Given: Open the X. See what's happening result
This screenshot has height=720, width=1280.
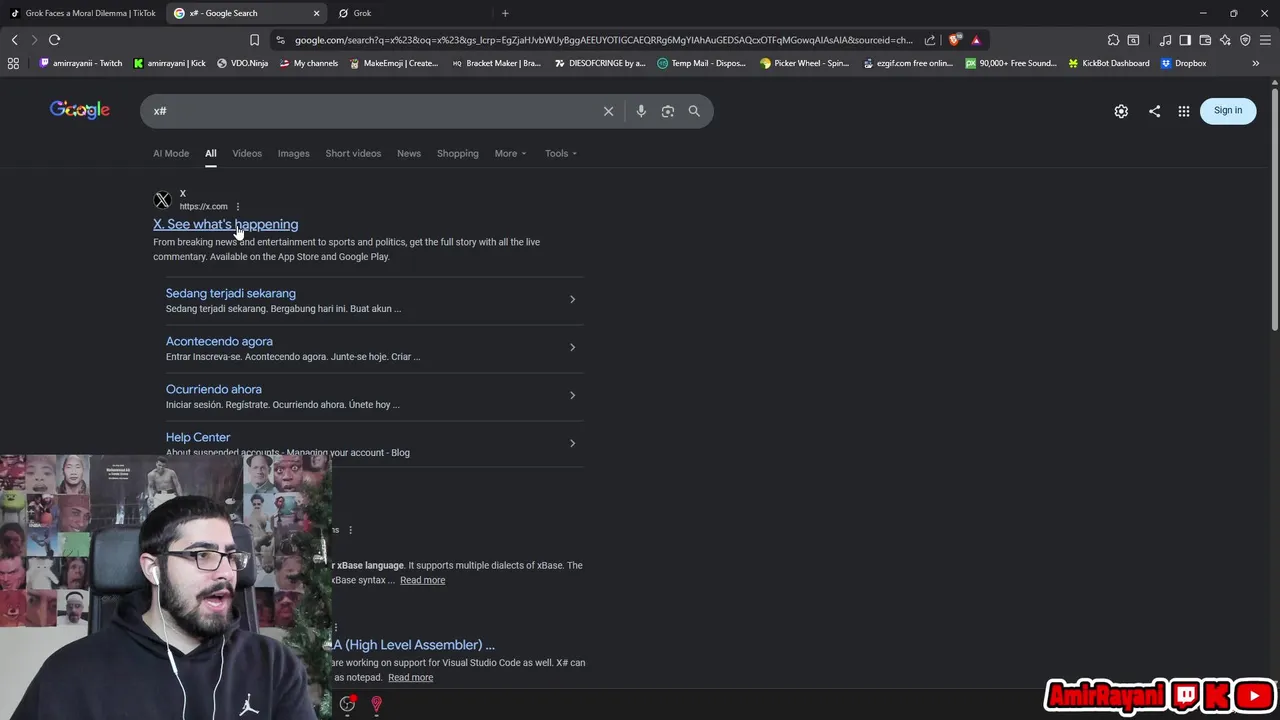Looking at the screenshot, I should 225,224.
